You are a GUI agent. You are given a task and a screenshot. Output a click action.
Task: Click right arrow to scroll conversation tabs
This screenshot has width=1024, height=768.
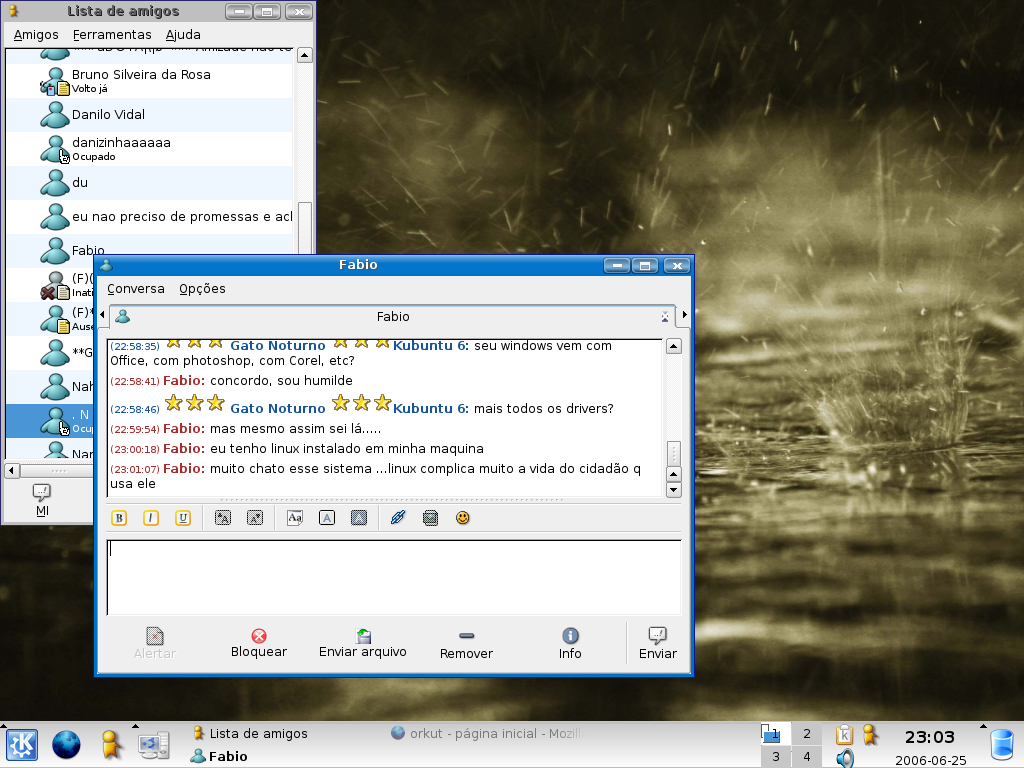[684, 315]
